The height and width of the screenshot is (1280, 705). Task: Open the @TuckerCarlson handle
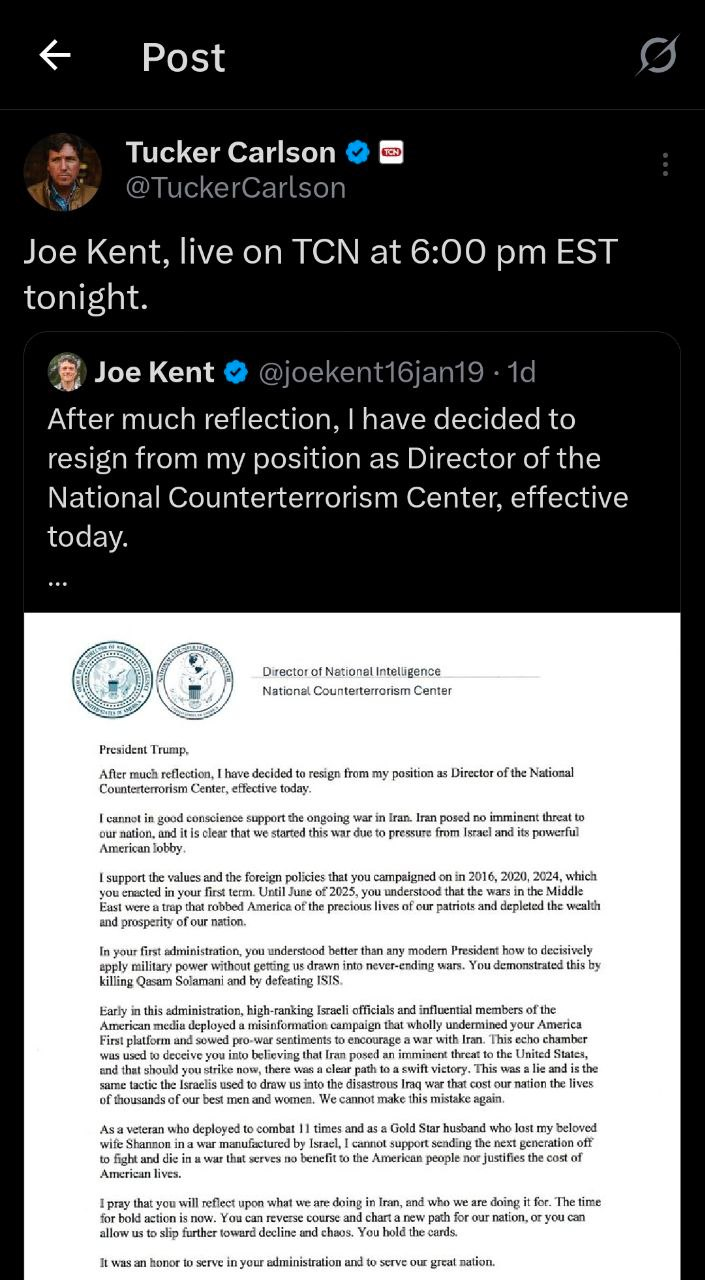236,188
